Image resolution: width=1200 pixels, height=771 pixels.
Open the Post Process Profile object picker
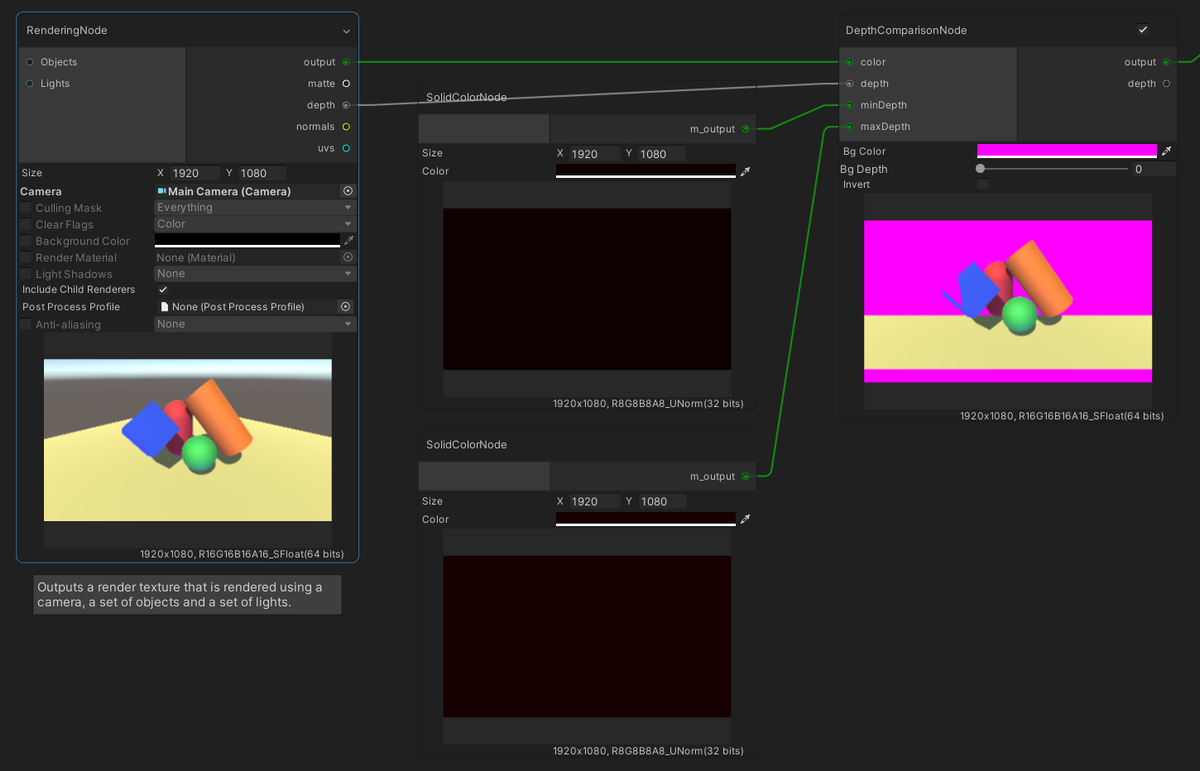[346, 307]
